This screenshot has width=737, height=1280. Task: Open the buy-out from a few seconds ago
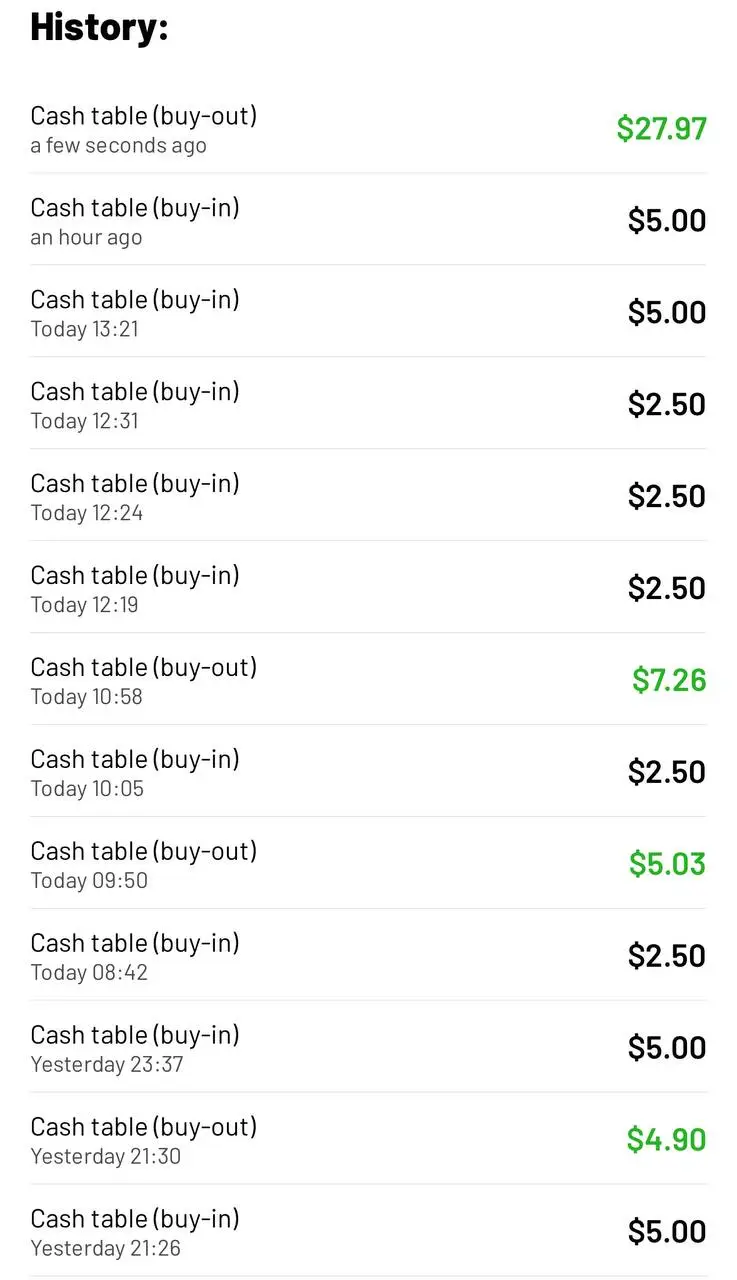coord(368,129)
